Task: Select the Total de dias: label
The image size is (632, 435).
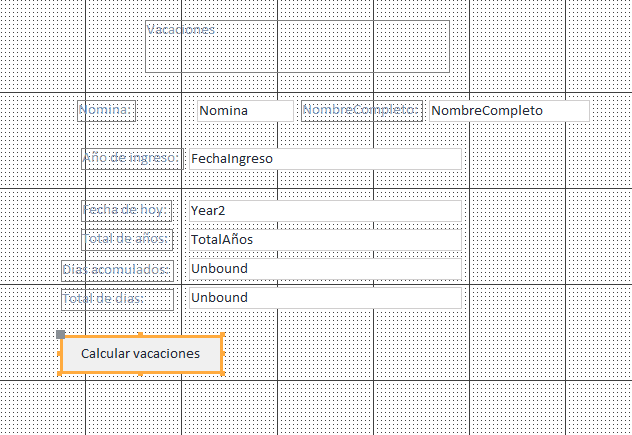Action: click(x=118, y=300)
